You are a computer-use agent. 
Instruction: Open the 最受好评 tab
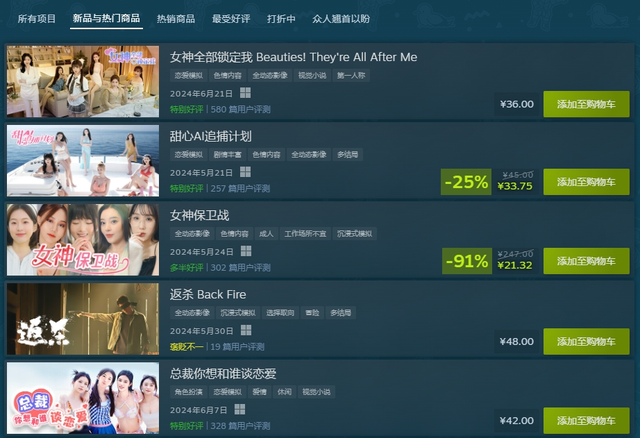click(x=231, y=19)
